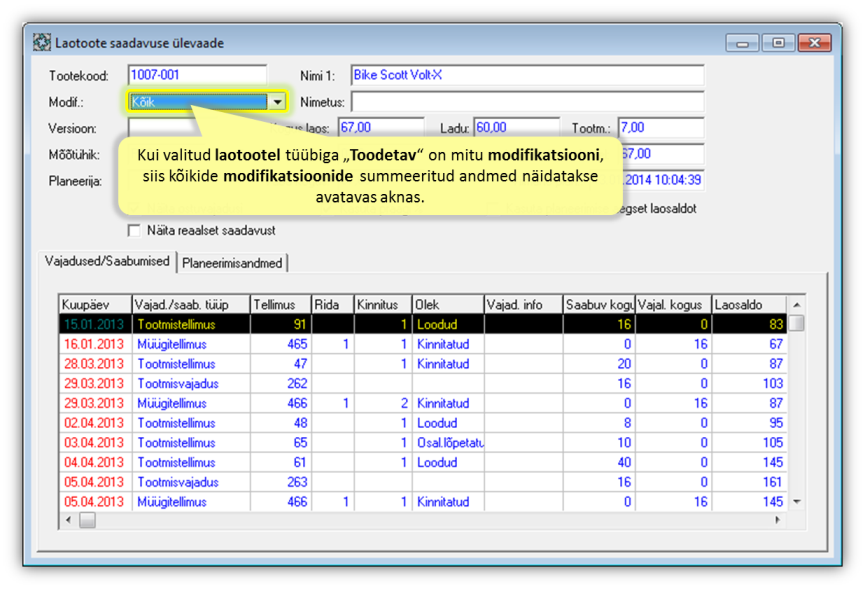Click the empty Nimetus input field
The height and width of the screenshot is (589, 865).
tap(527, 101)
